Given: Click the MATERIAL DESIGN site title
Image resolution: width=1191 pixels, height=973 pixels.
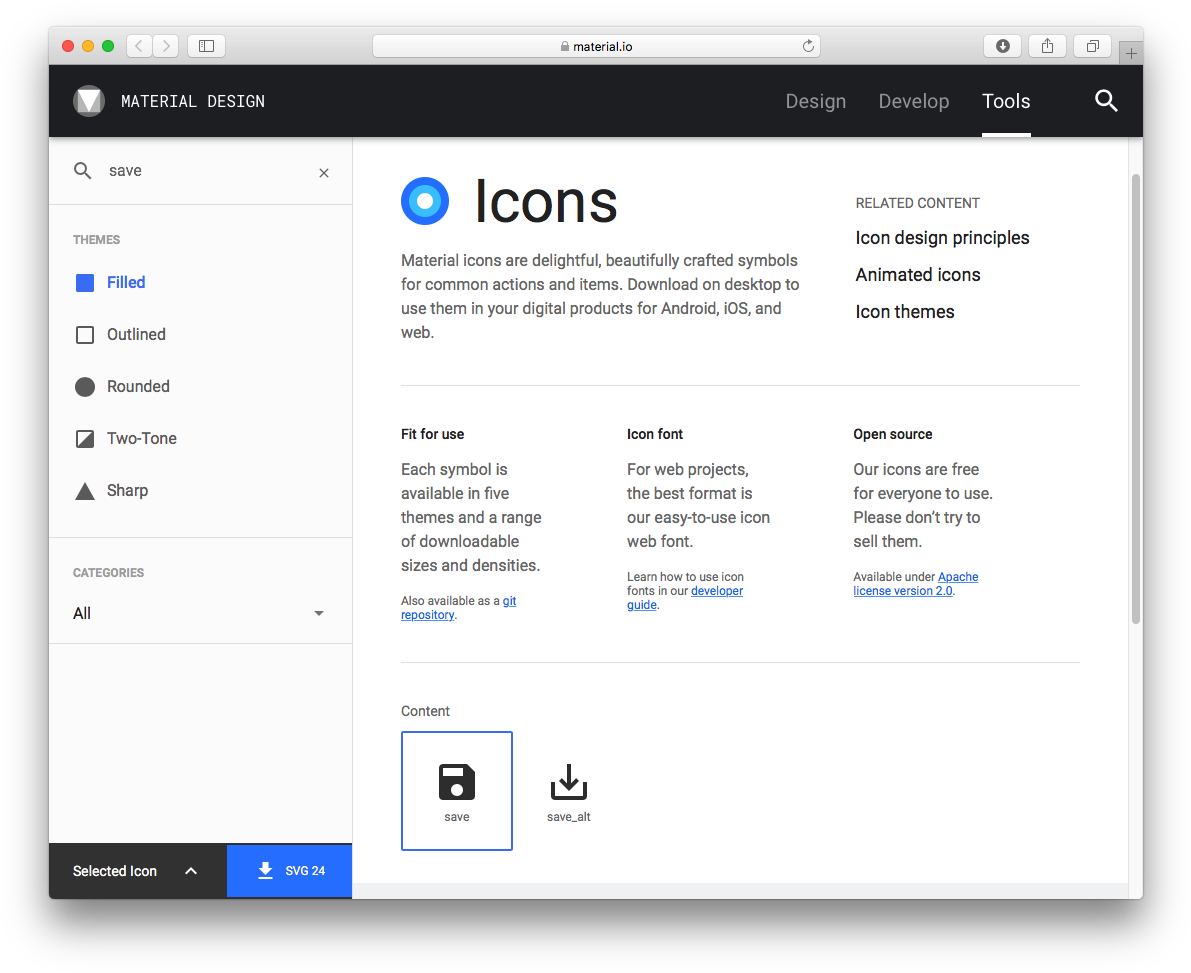Looking at the screenshot, I should pyautogui.click(x=193, y=102).
